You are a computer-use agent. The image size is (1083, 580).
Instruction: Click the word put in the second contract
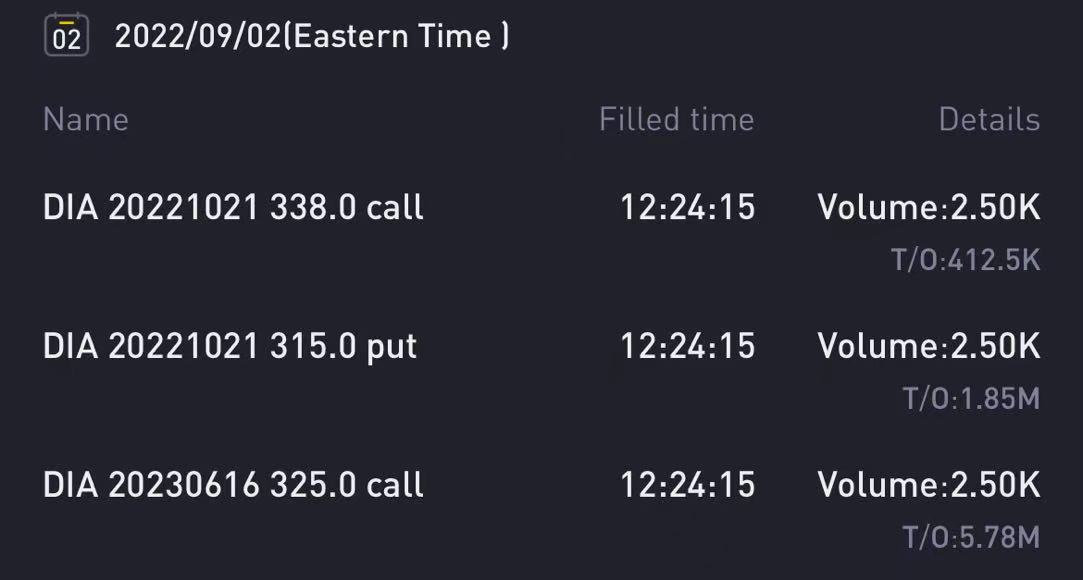[x=392, y=347]
